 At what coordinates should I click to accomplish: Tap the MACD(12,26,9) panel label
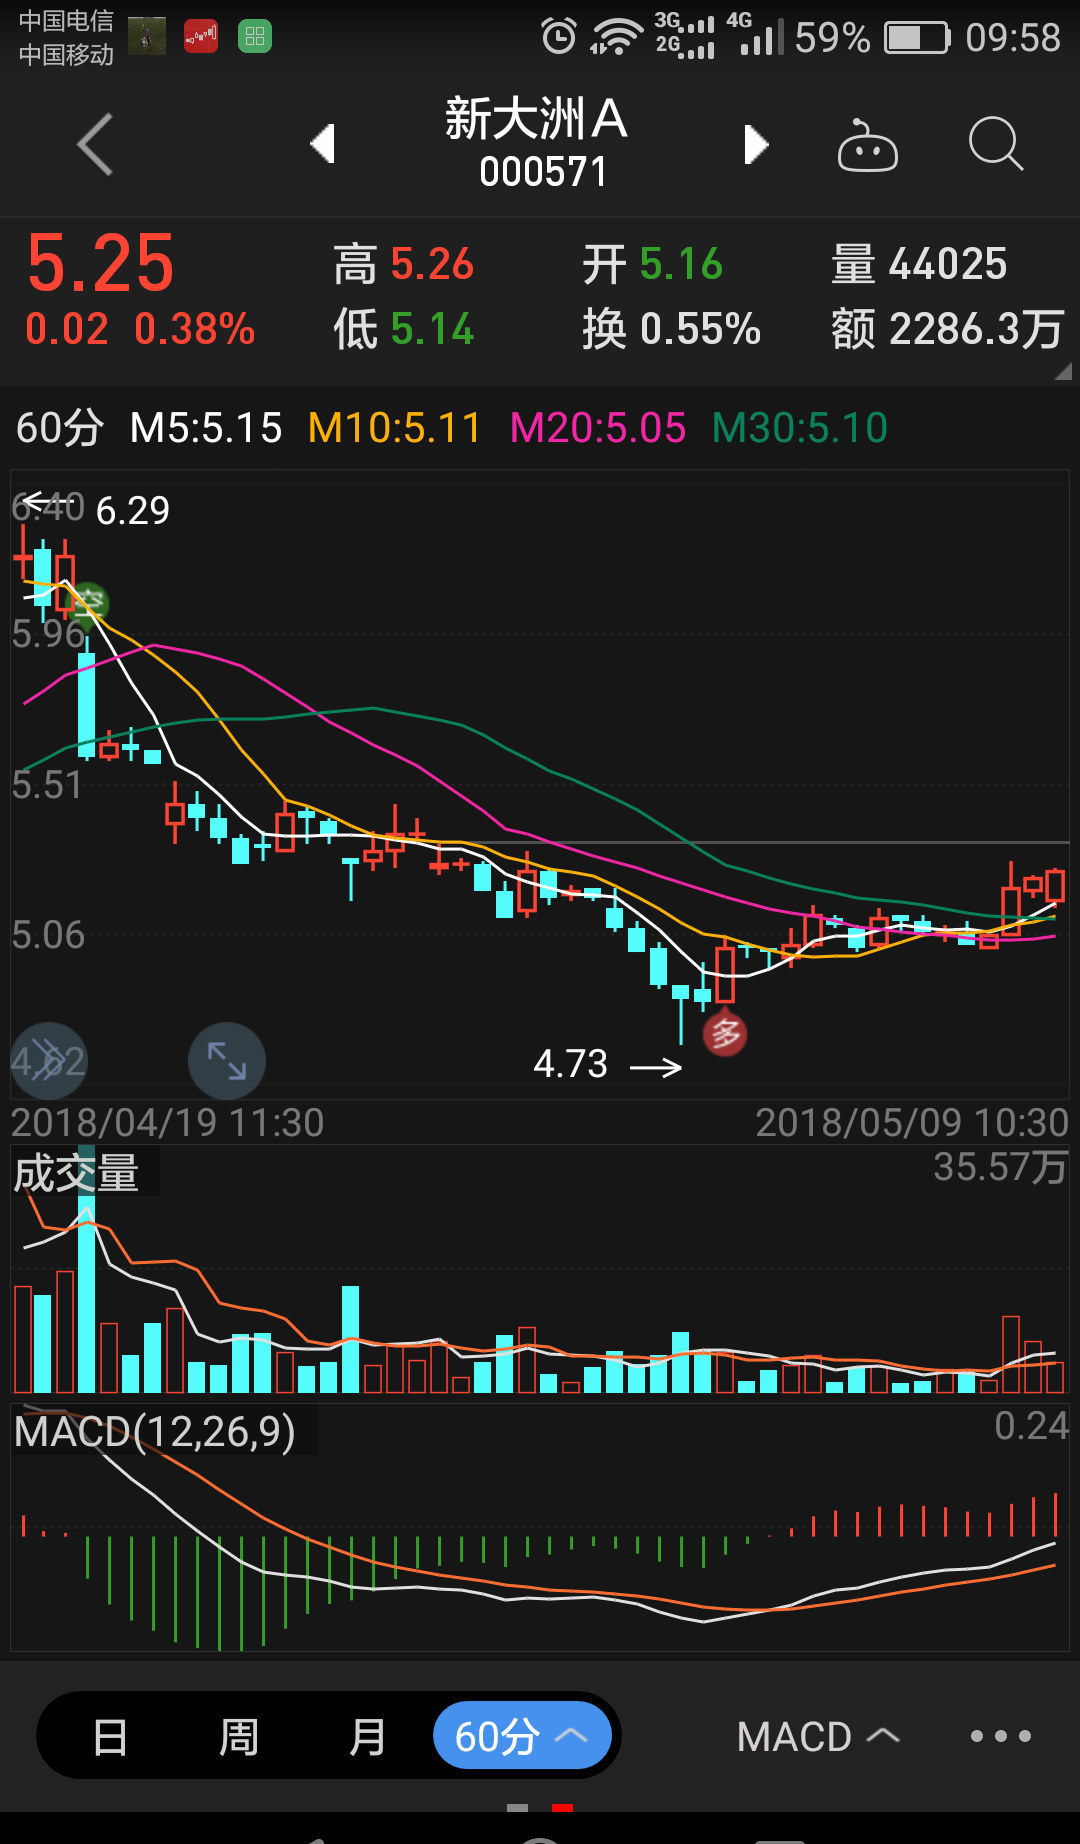point(155,1431)
